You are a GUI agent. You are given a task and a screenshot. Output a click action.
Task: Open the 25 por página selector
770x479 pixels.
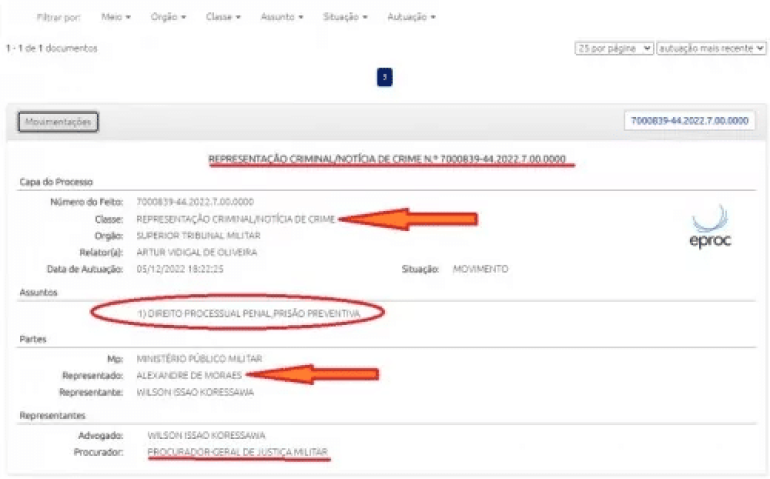tap(614, 48)
